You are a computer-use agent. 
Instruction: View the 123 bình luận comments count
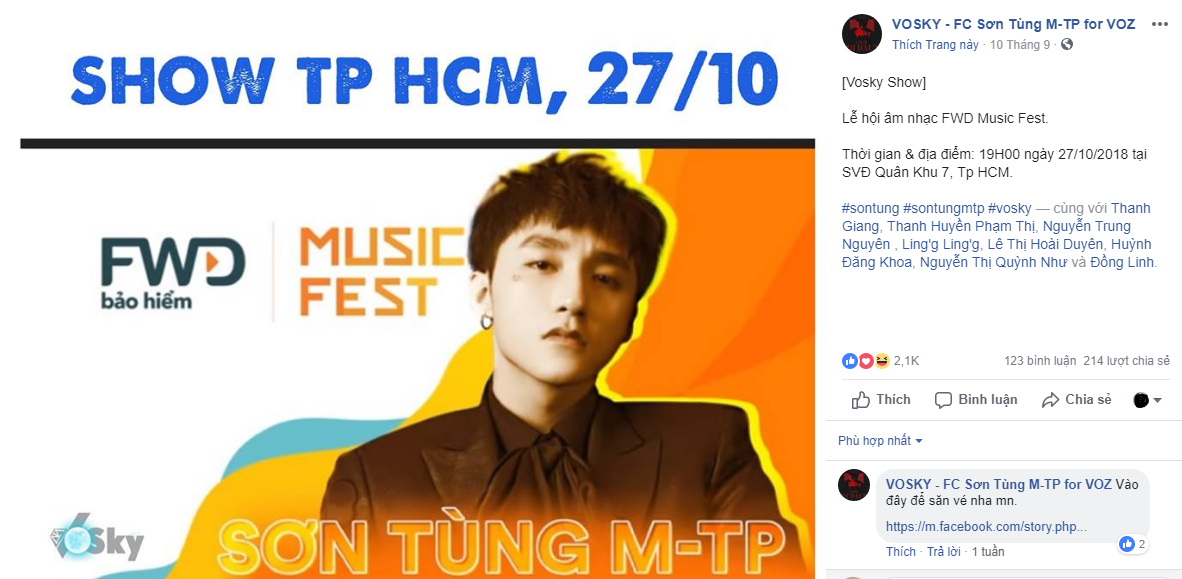pos(1040,361)
